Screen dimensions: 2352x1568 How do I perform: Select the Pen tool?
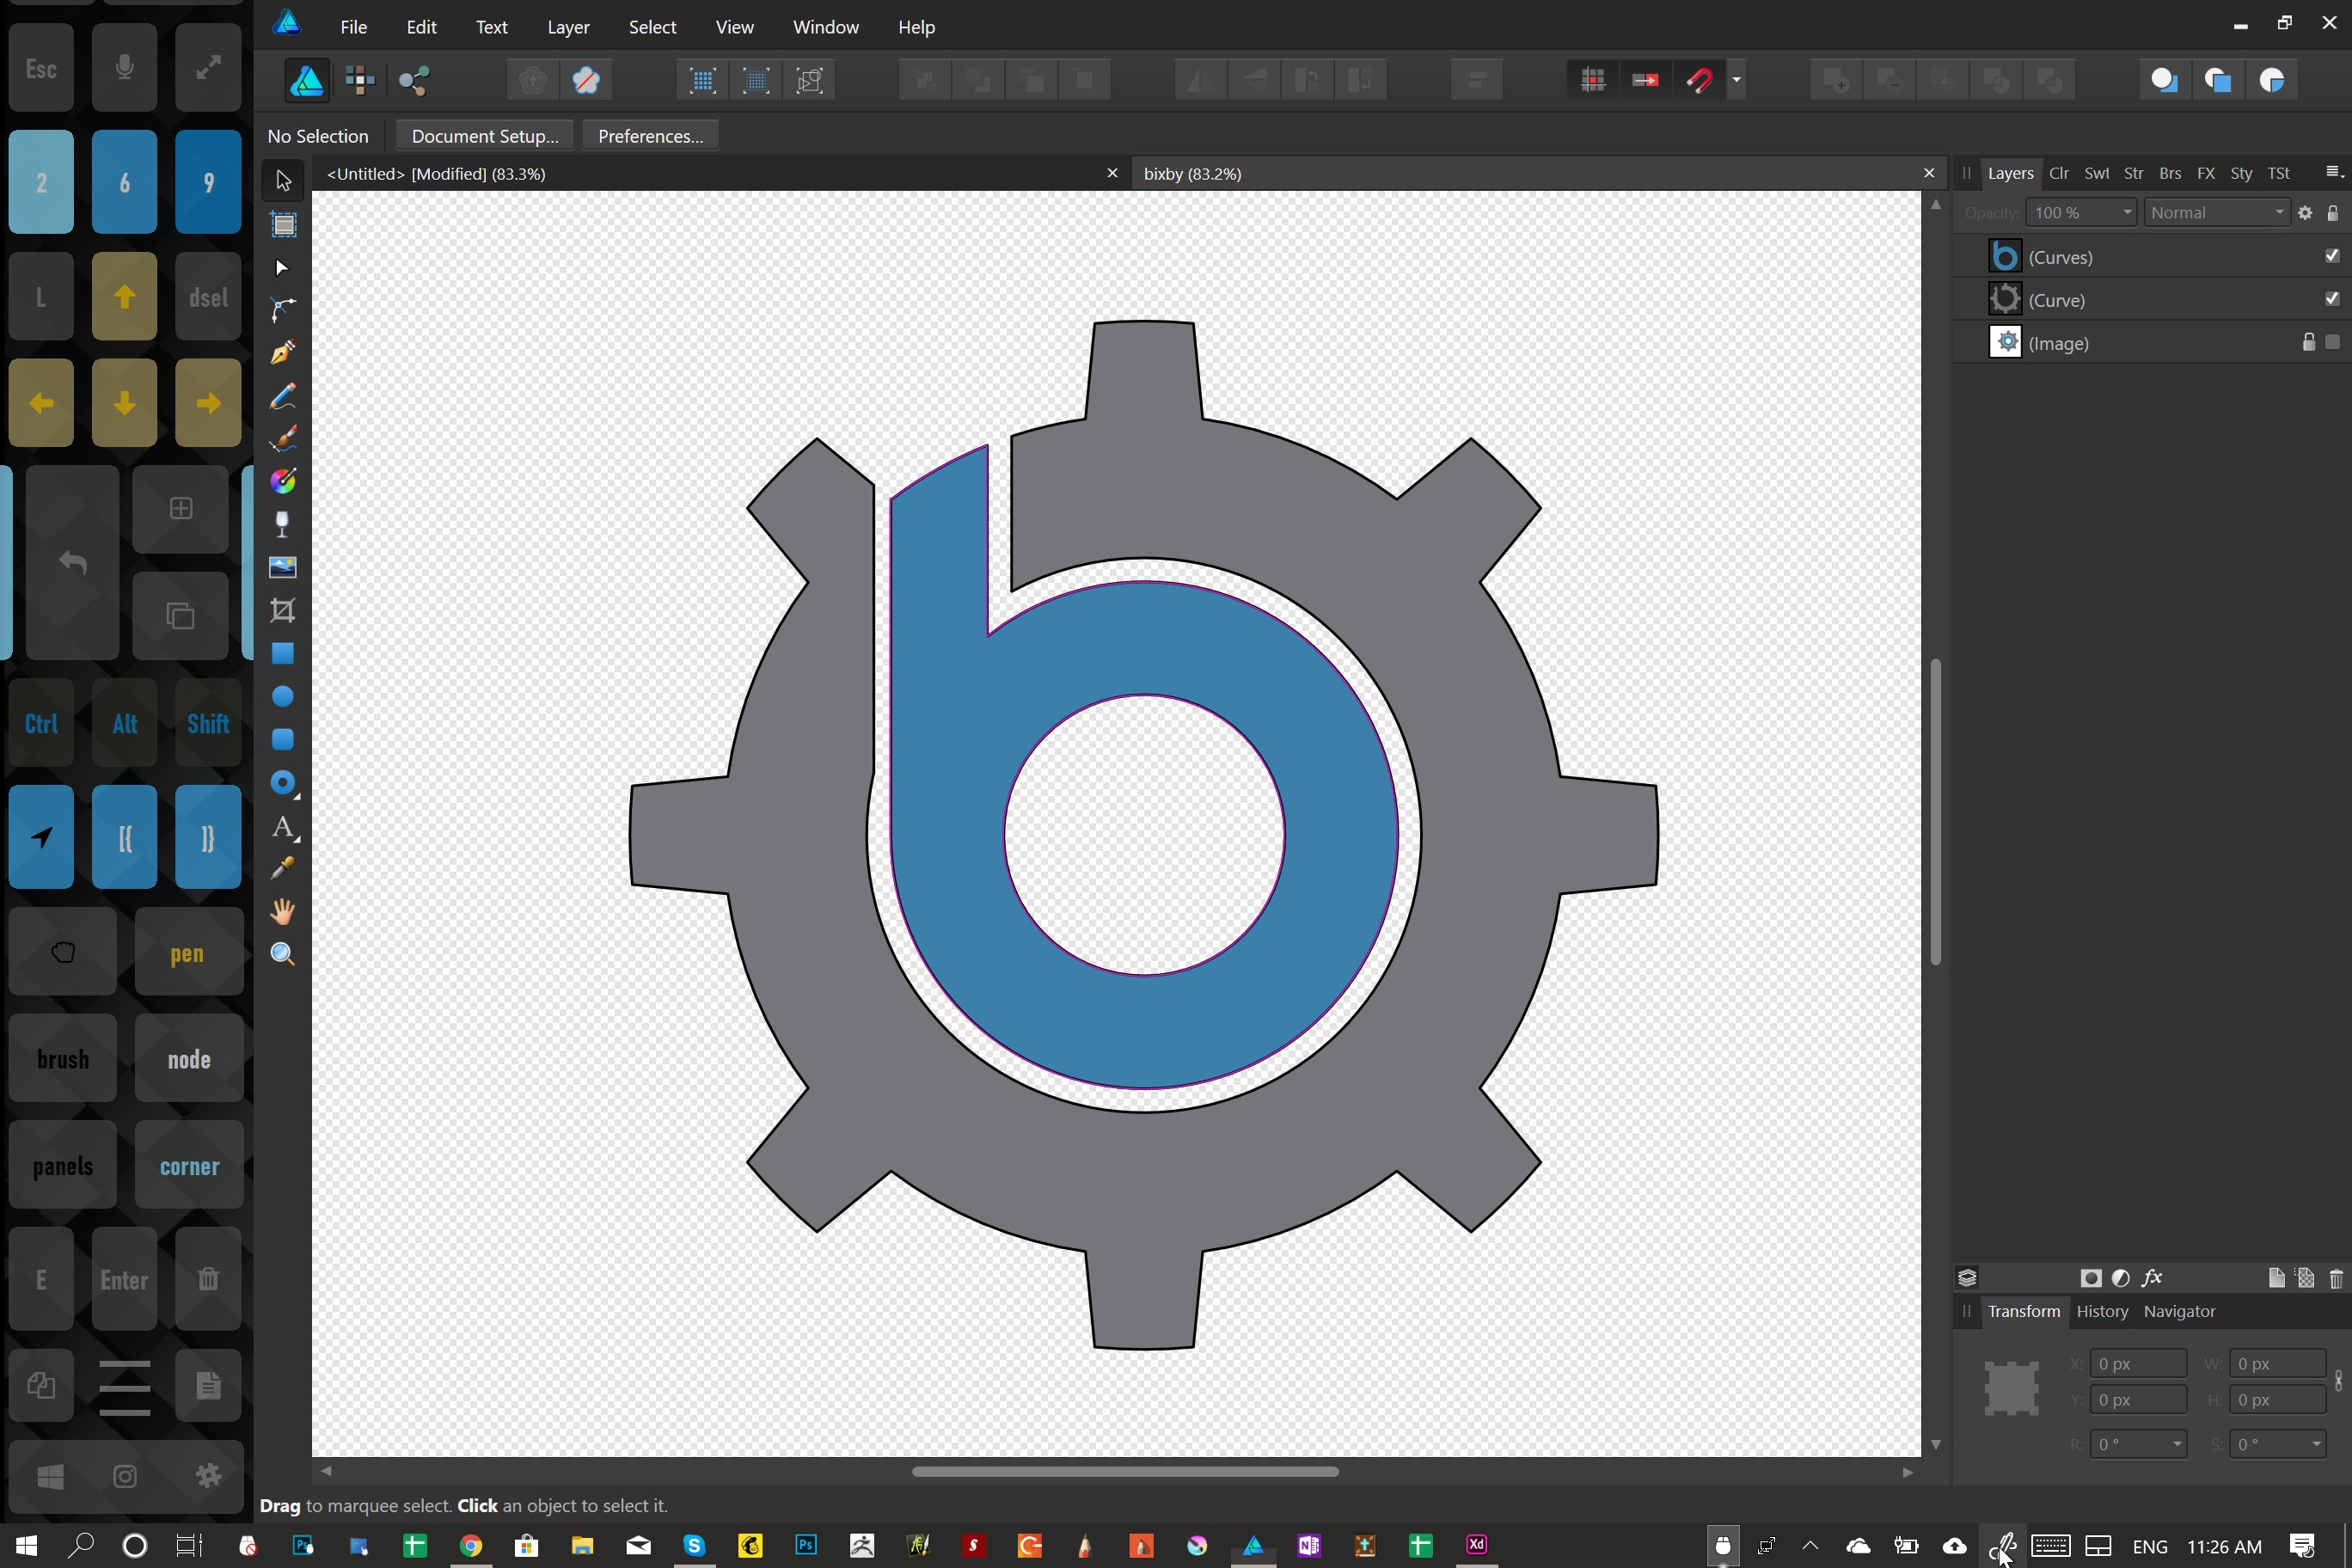point(283,353)
